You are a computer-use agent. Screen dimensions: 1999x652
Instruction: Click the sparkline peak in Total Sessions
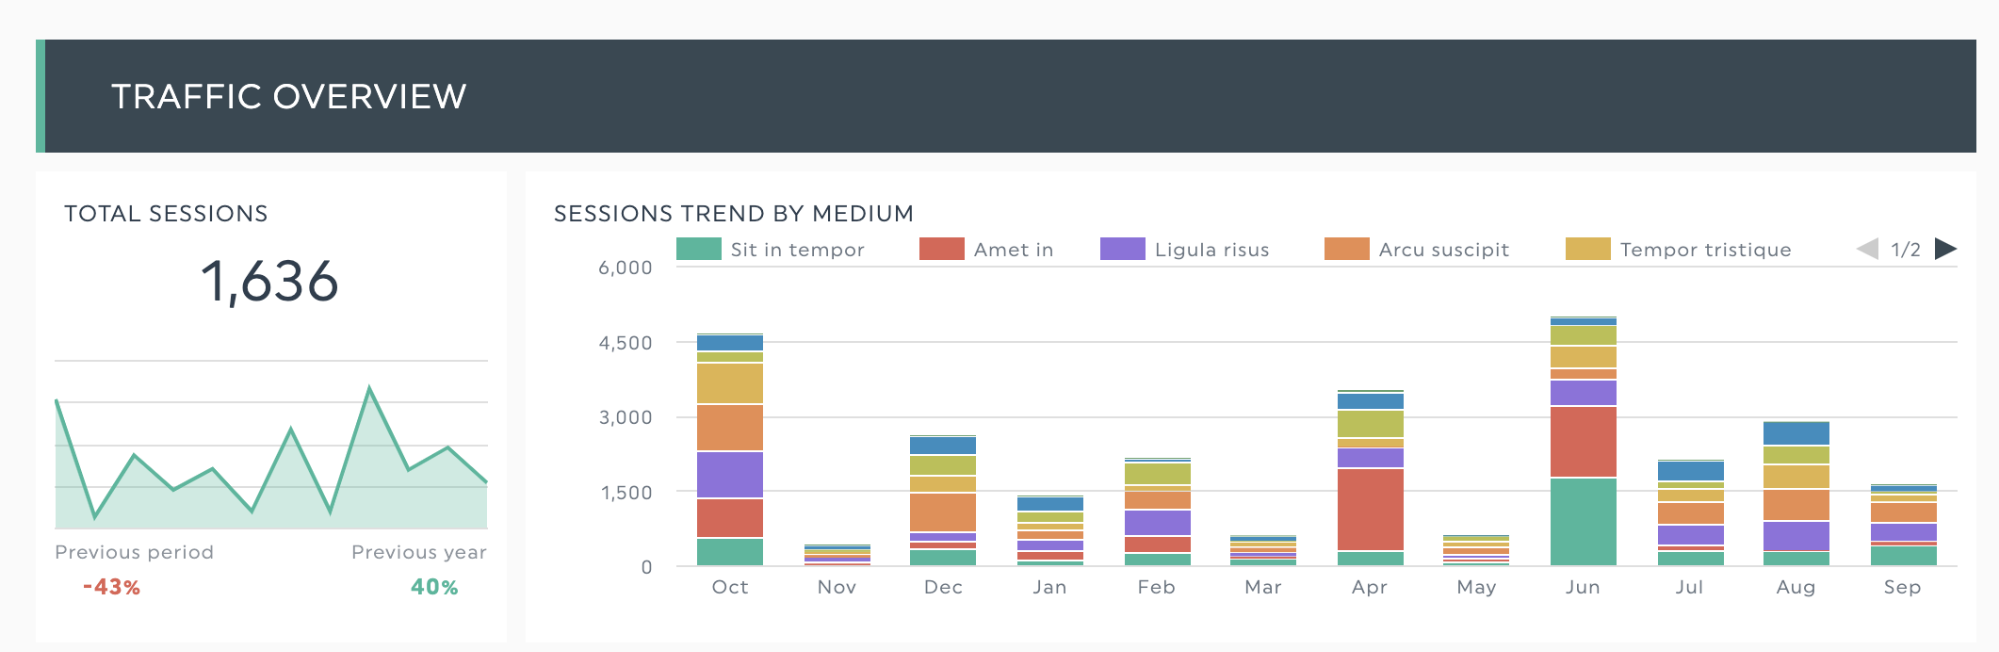point(370,388)
